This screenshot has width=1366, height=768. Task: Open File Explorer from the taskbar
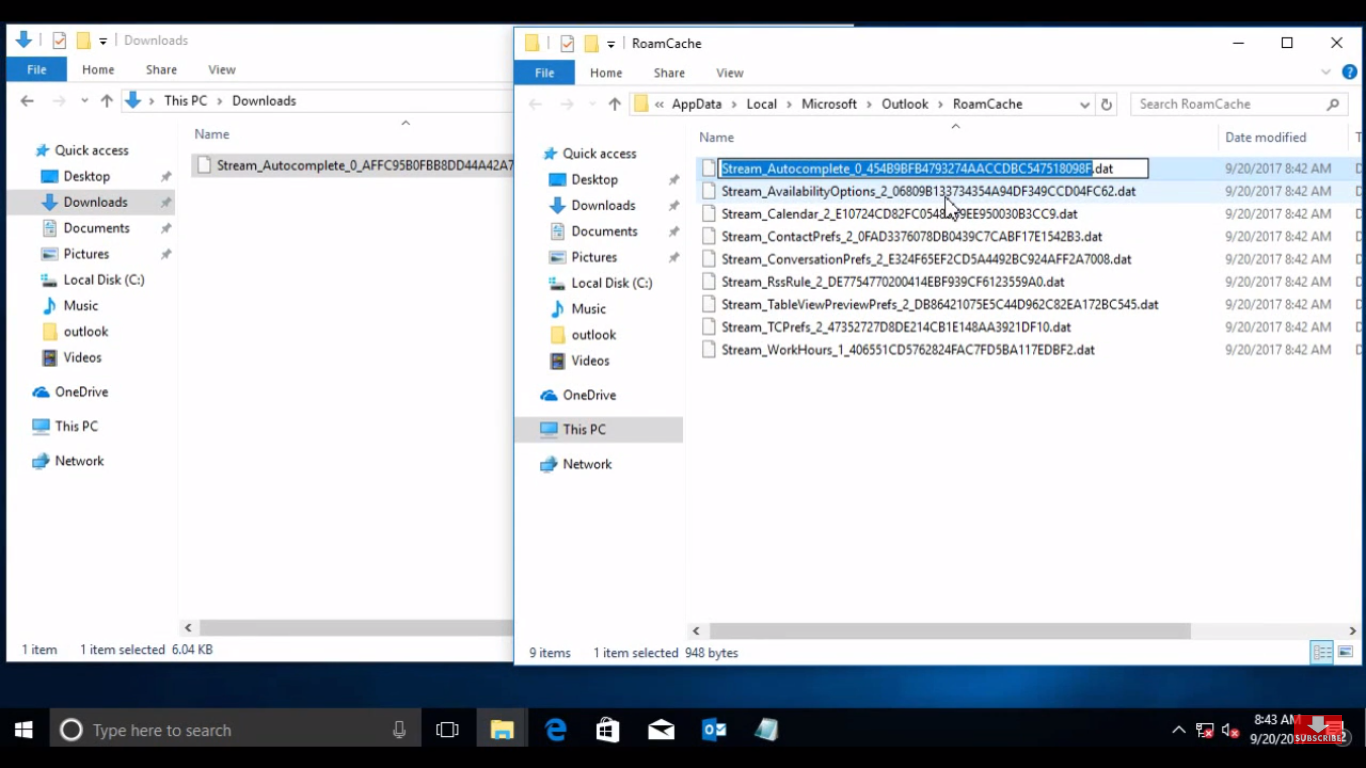[x=501, y=730]
